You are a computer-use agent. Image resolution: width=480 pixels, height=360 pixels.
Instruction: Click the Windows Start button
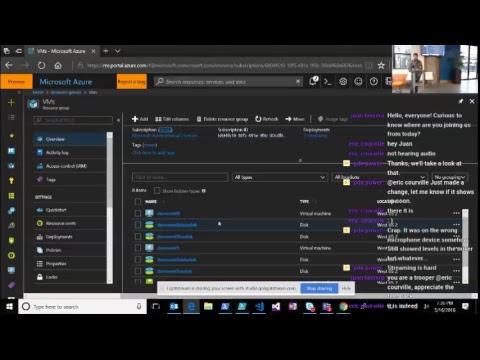coord(9,306)
